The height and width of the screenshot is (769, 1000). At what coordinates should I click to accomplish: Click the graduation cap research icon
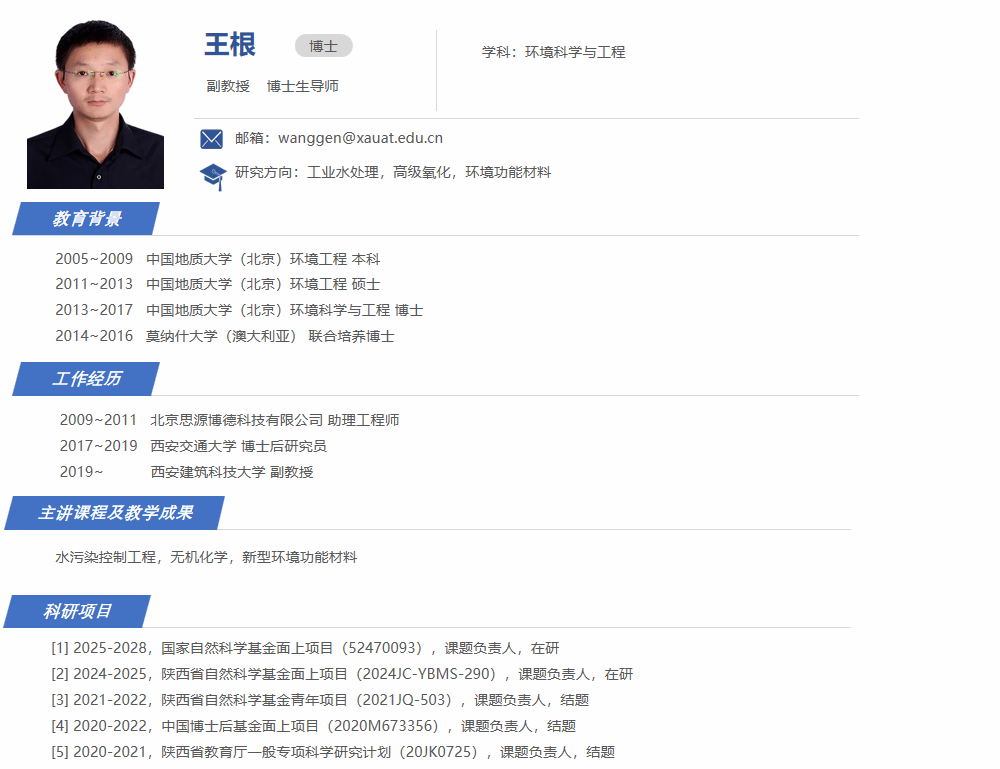coord(213,176)
